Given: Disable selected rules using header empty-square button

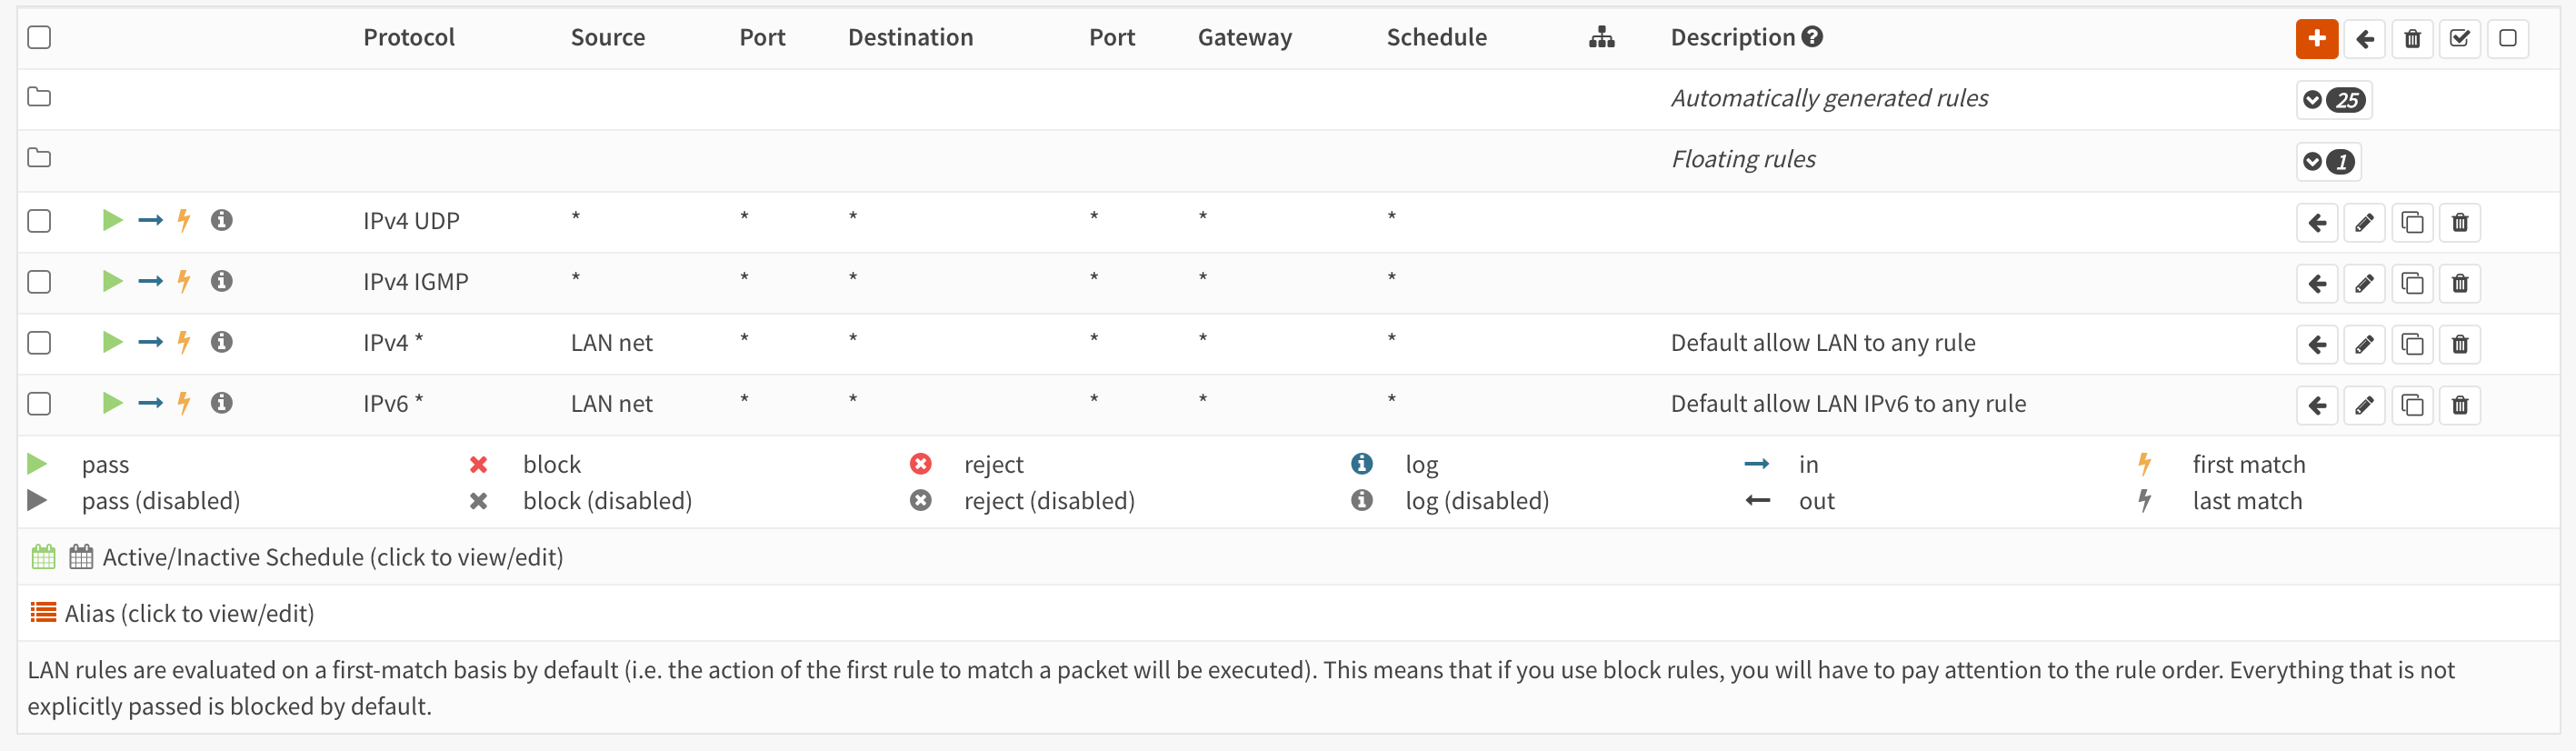Looking at the screenshot, I should (x=2508, y=39).
